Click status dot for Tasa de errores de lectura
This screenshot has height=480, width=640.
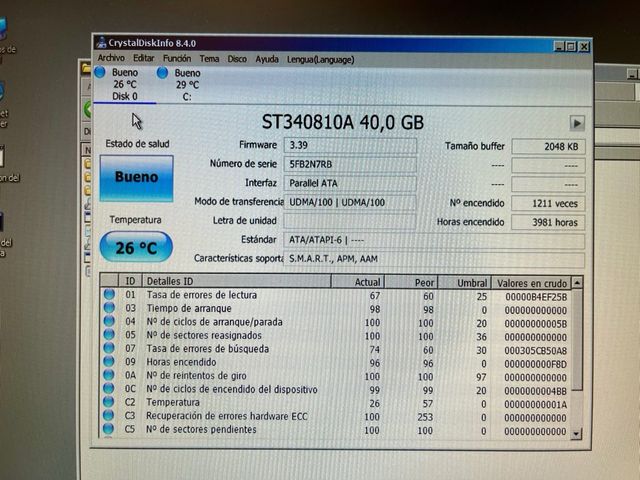point(109,294)
